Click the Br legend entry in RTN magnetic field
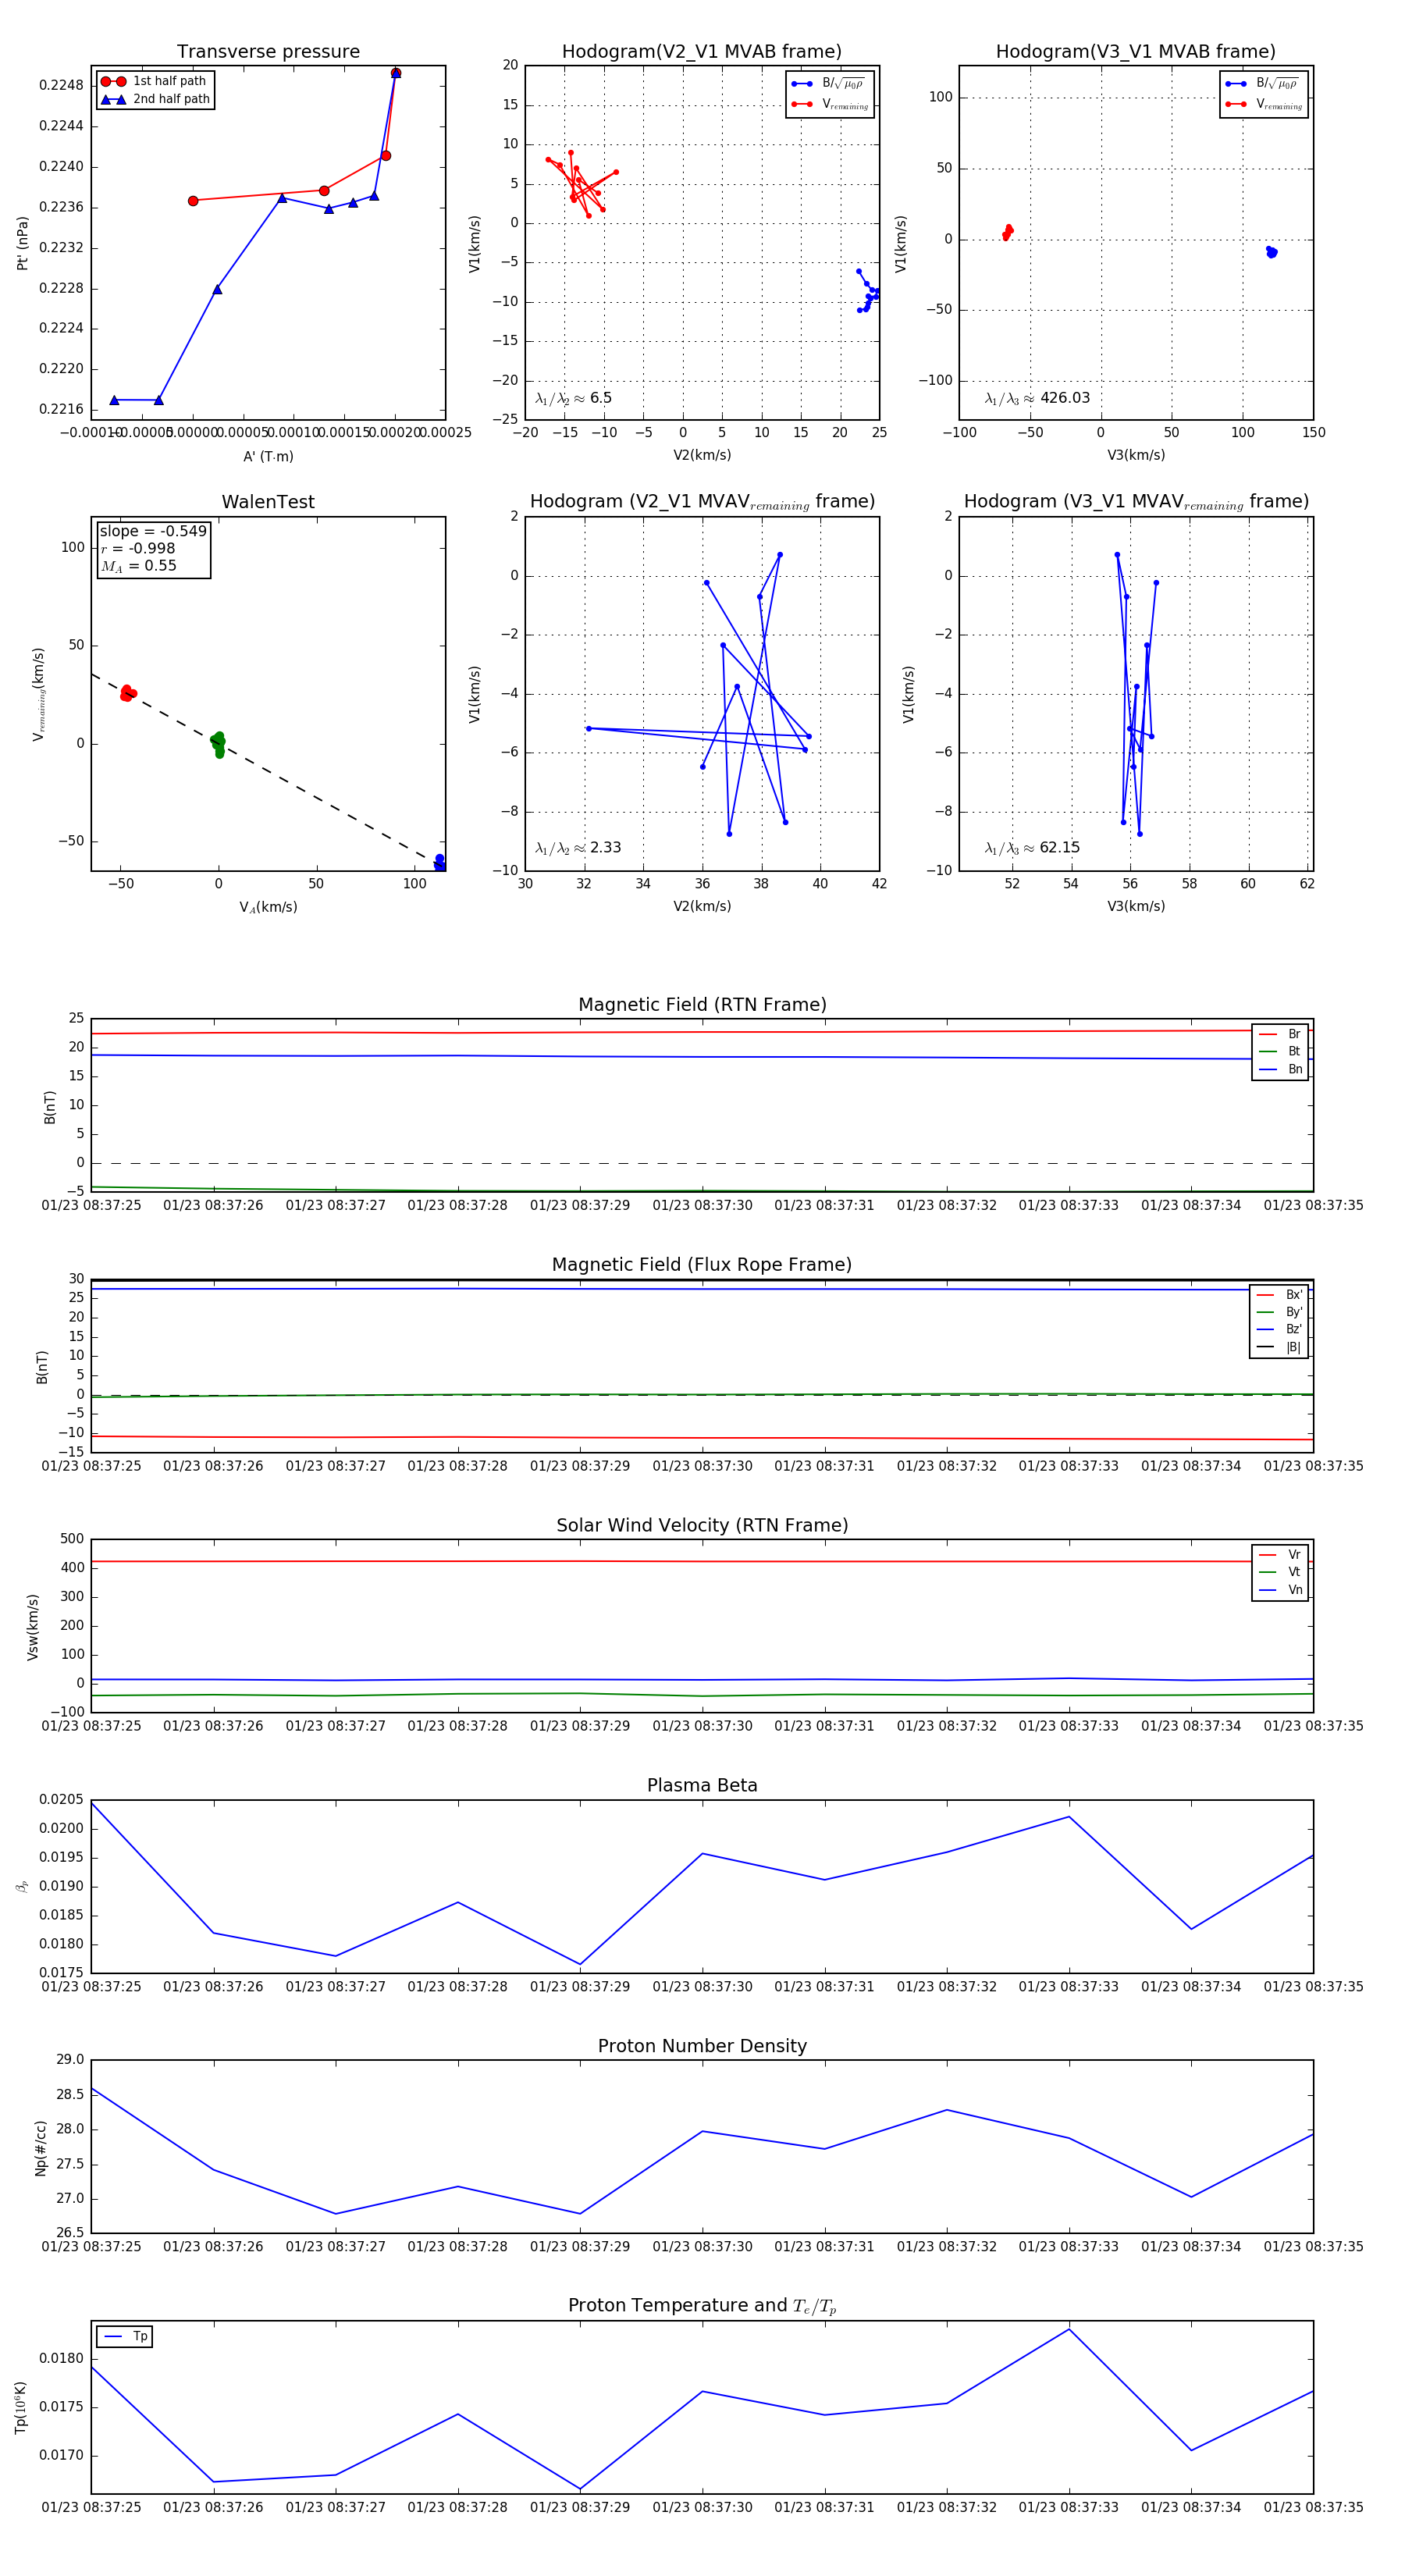The image size is (1405, 2576). click(x=1281, y=1034)
